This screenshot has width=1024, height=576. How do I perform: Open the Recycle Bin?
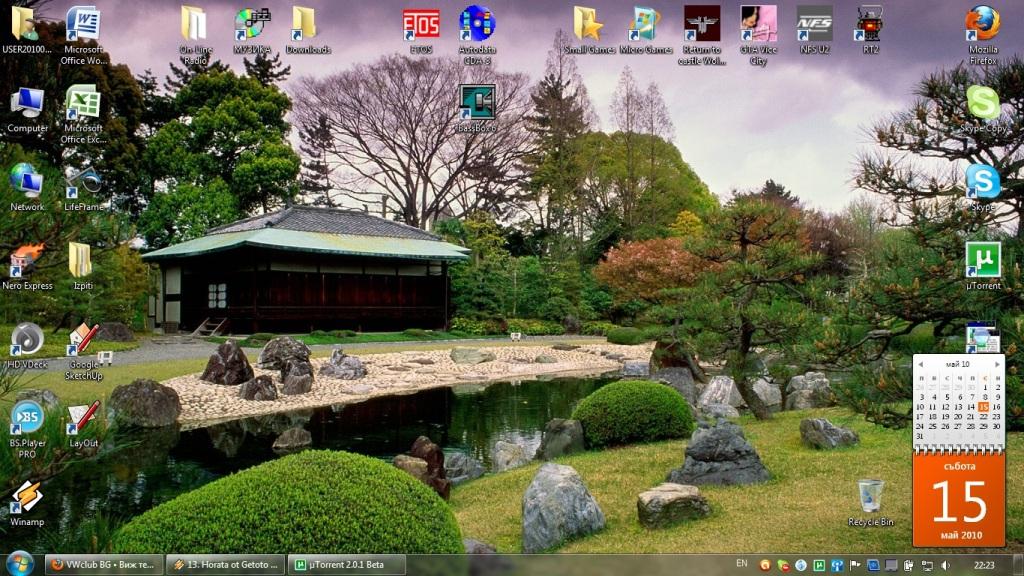[x=870, y=496]
